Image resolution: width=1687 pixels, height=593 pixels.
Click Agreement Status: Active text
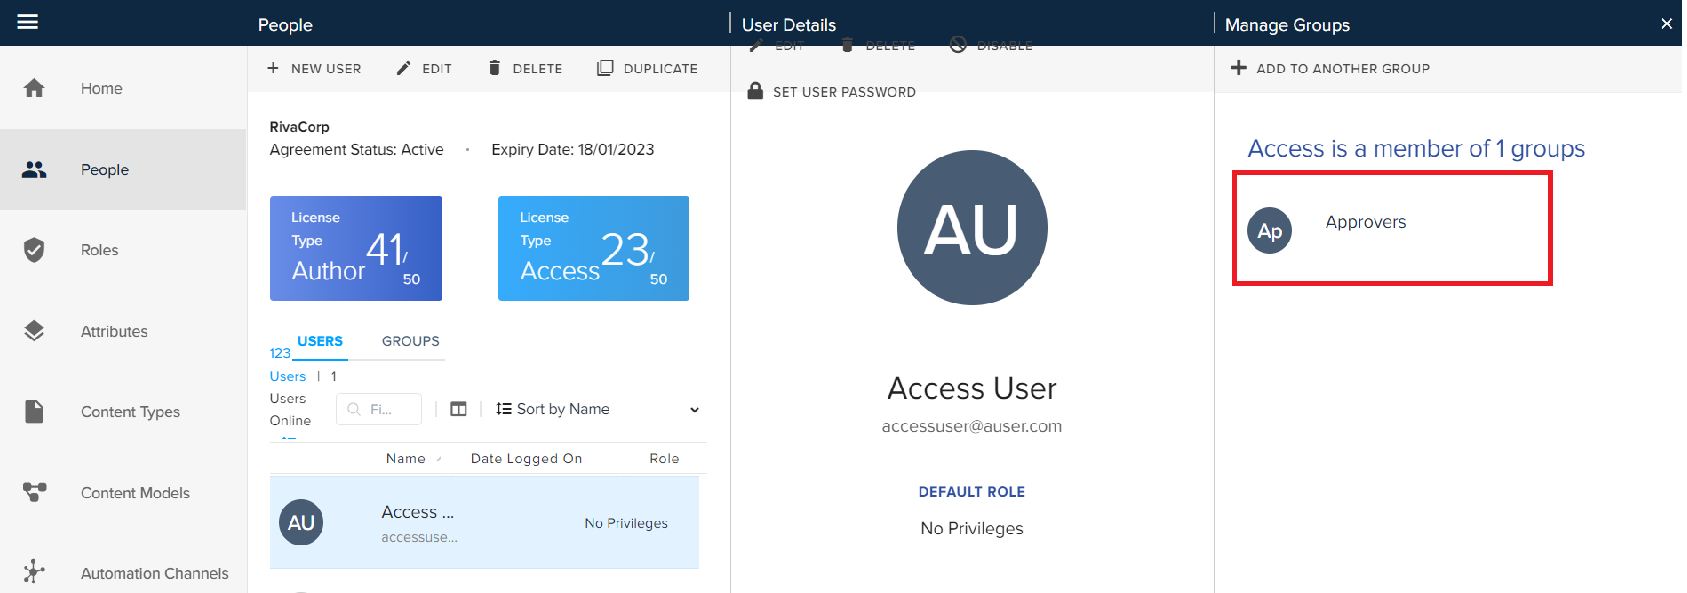(356, 150)
